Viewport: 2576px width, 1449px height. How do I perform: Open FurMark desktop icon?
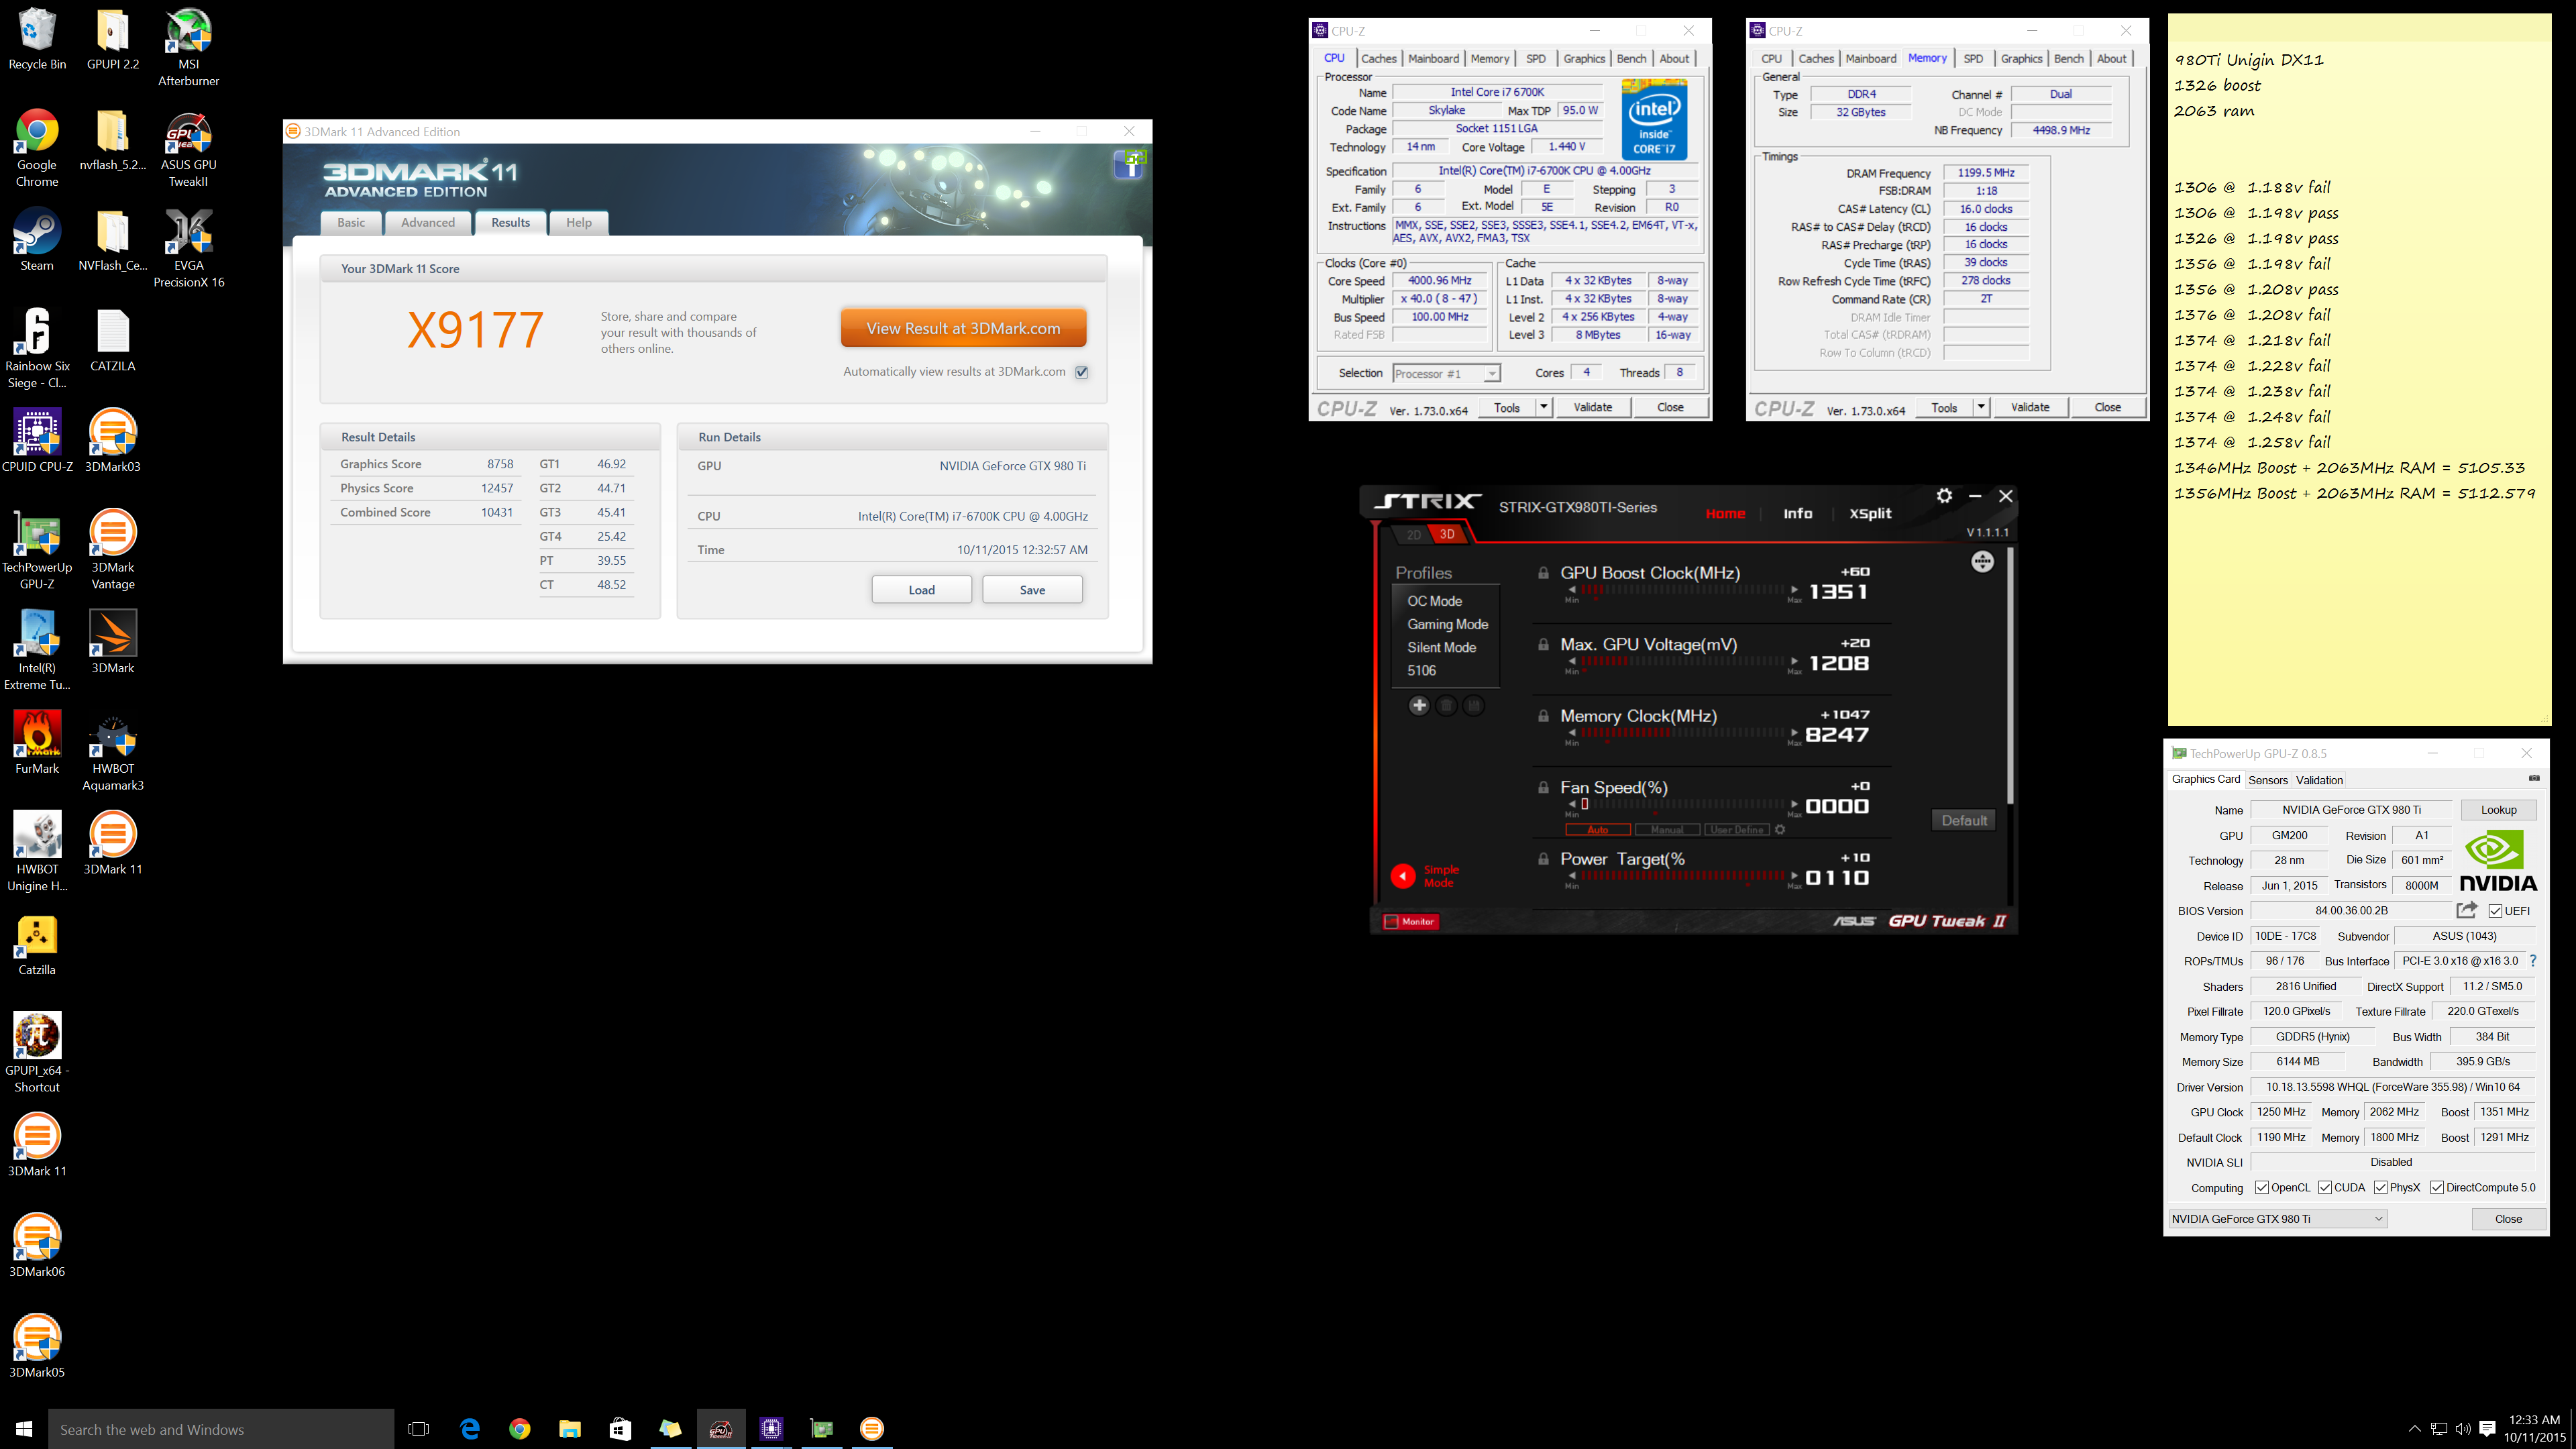(x=37, y=743)
